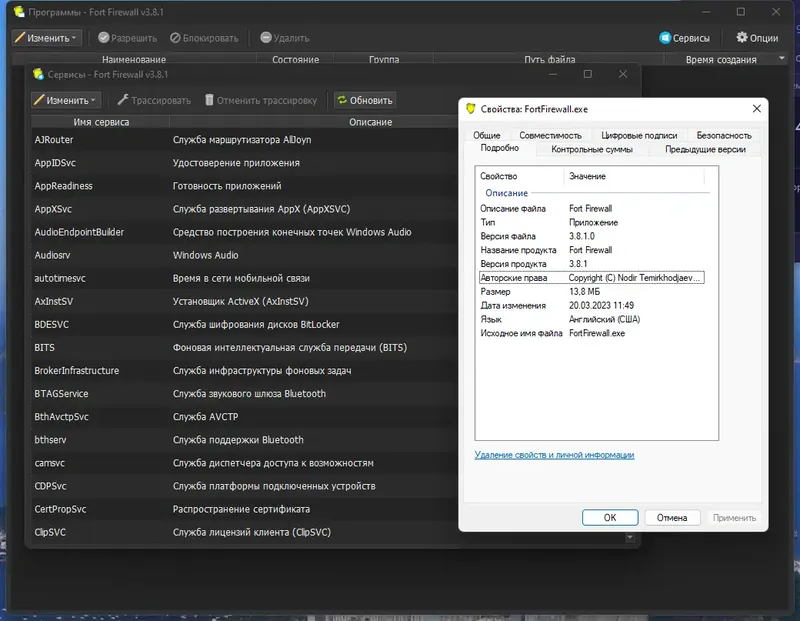
Task: Switch to Безопасность tab
Action: tap(724, 135)
